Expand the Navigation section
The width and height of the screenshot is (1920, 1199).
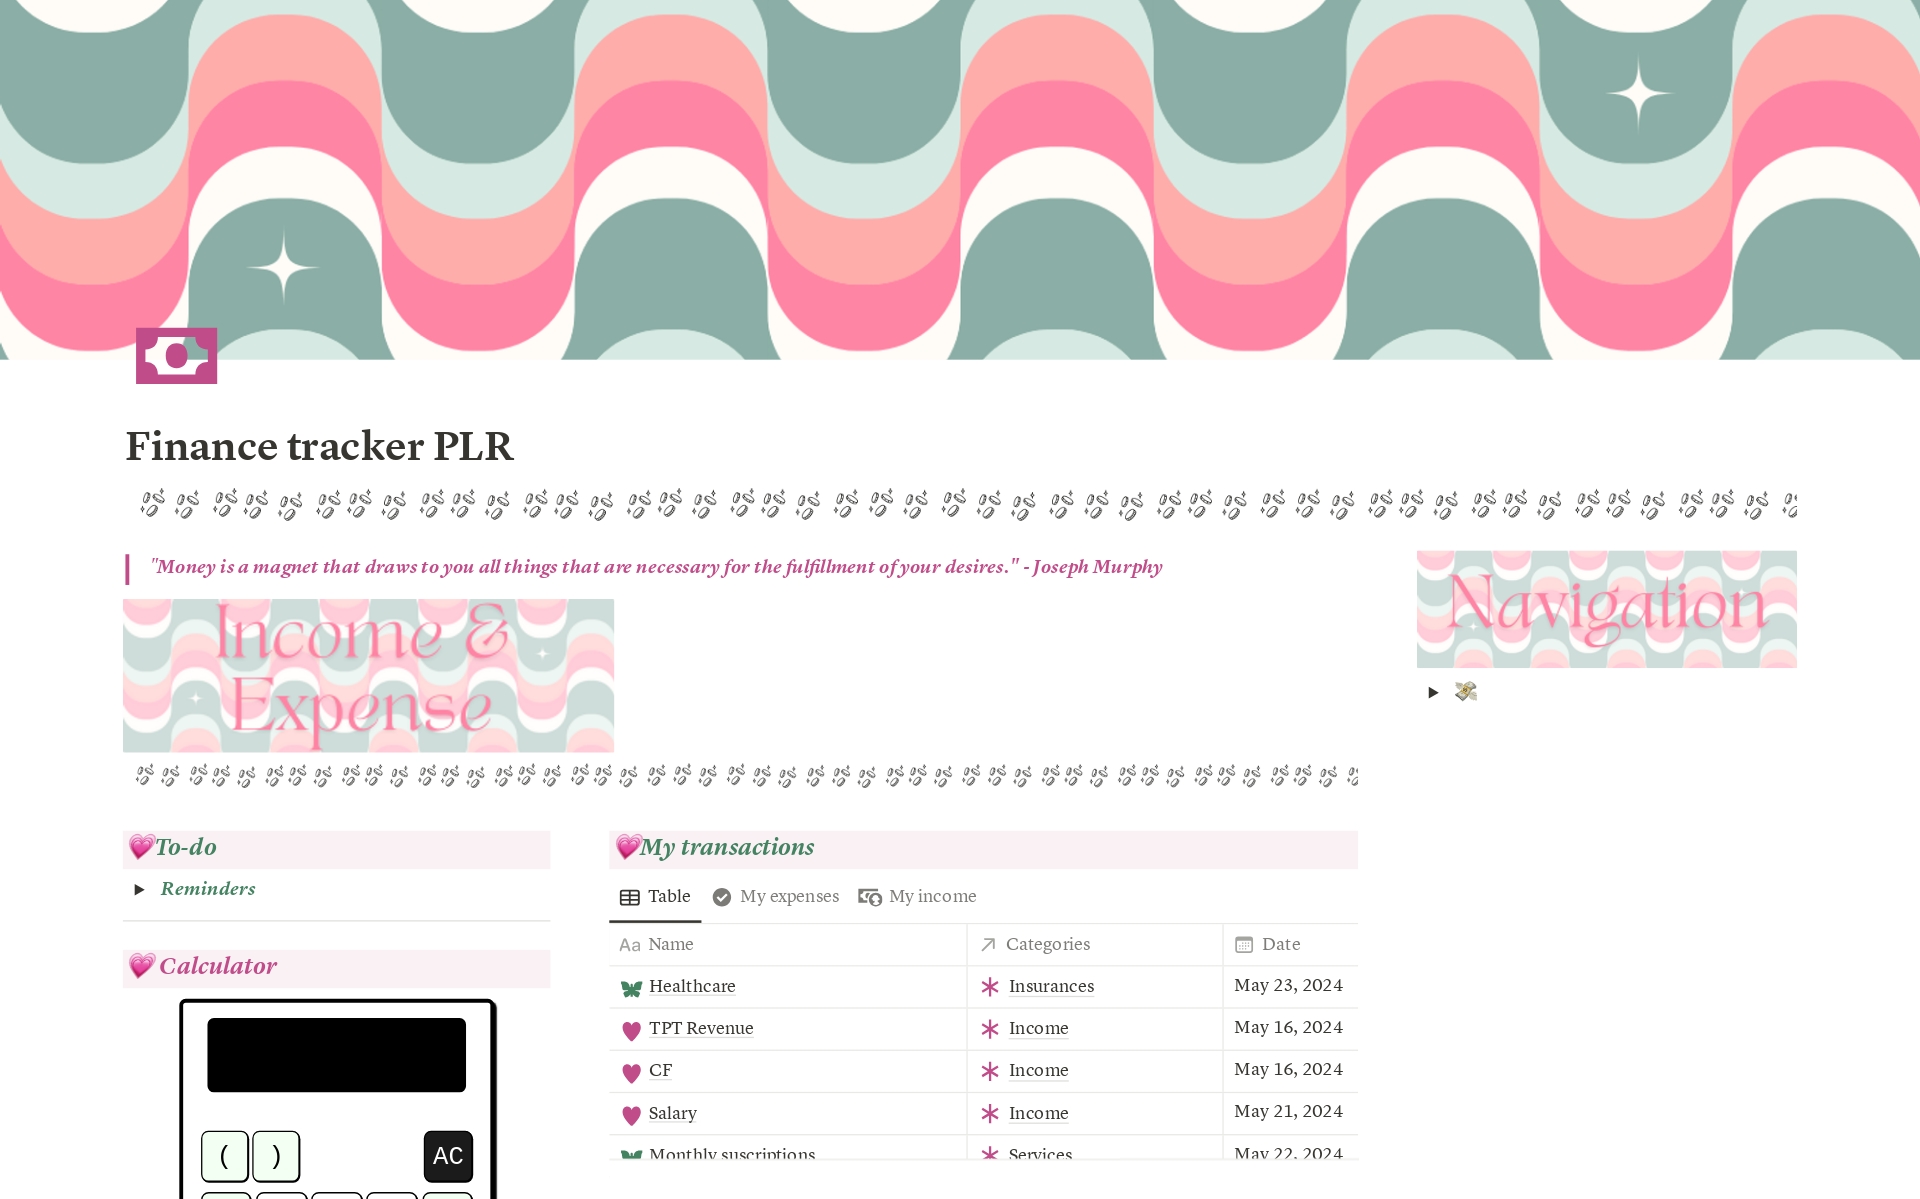coord(1430,691)
